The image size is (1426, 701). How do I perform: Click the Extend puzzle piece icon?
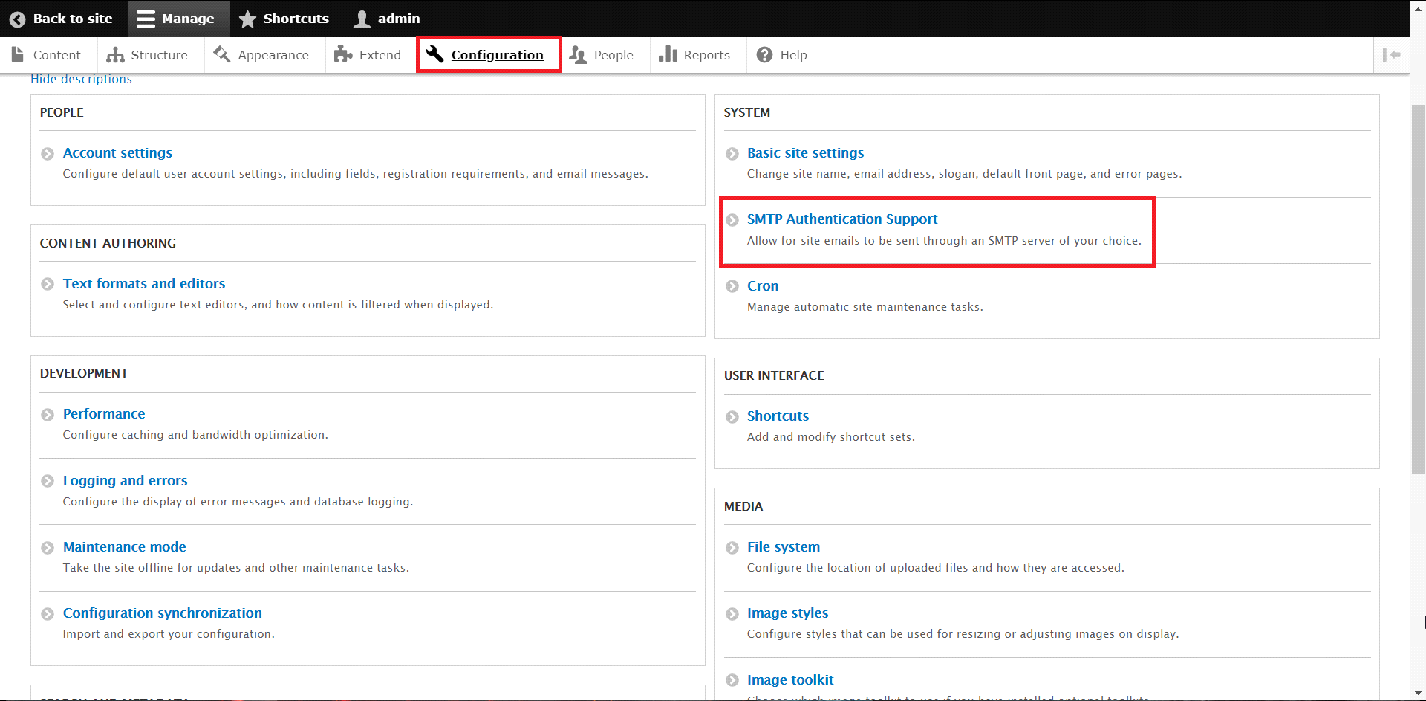343,55
